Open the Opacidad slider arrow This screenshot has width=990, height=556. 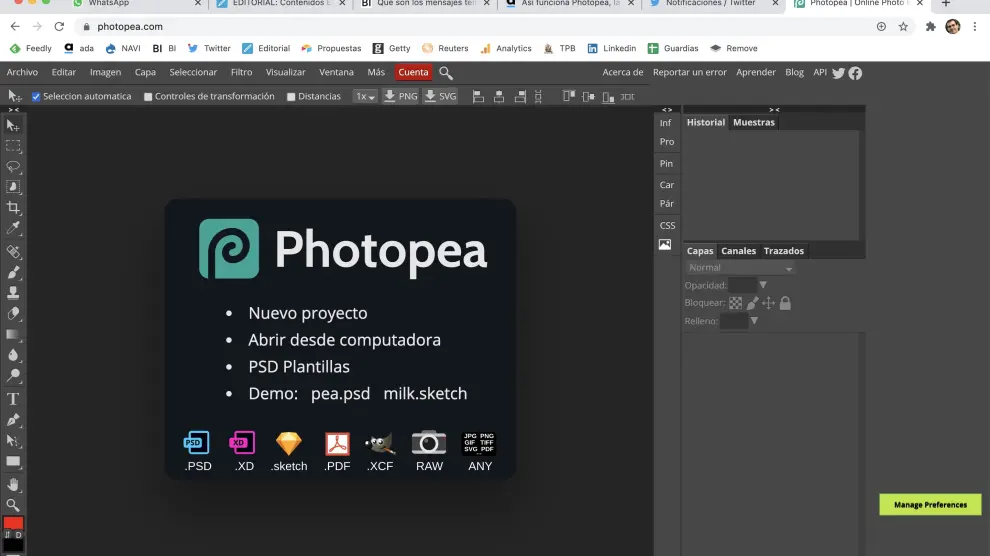763,285
